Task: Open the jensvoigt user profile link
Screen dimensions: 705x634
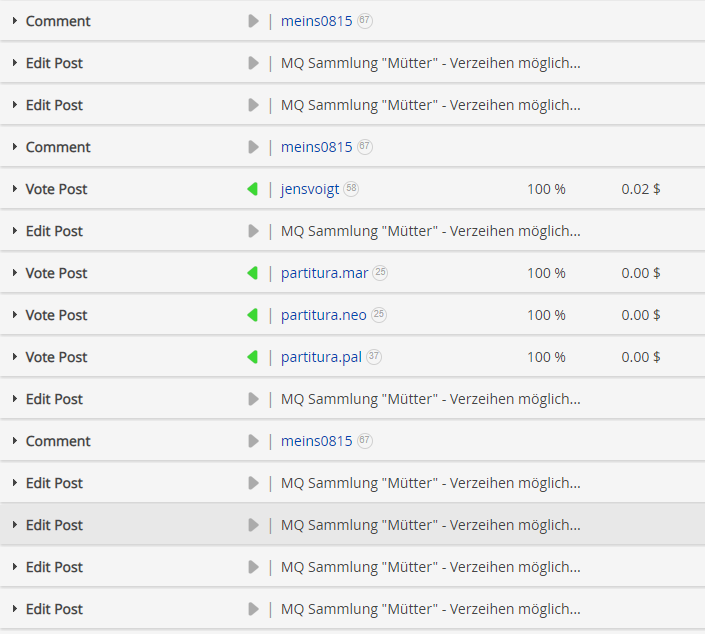Action: tap(310, 189)
